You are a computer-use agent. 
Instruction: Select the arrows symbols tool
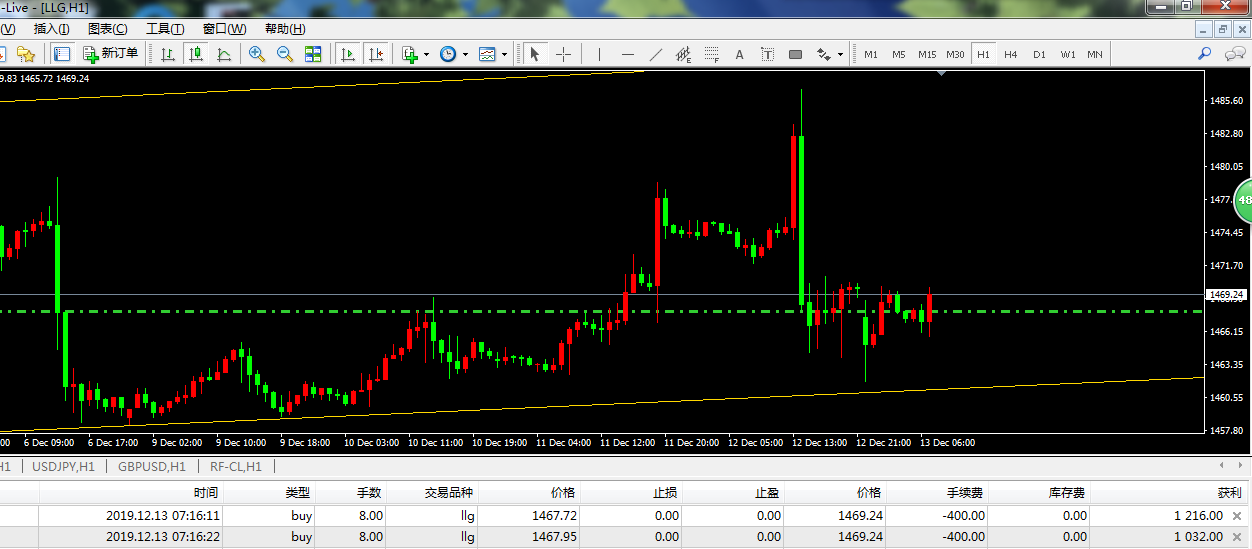[824, 54]
